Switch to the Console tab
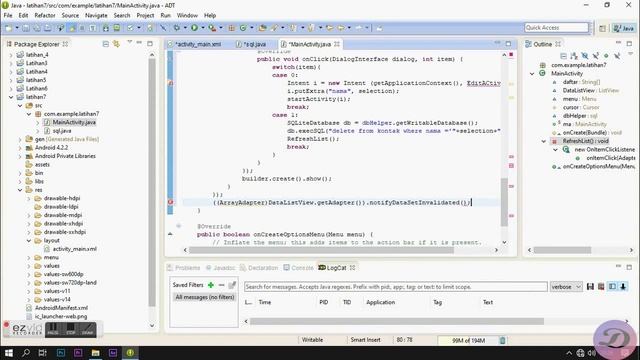Screen dimensions: 640x360 tap(298, 268)
